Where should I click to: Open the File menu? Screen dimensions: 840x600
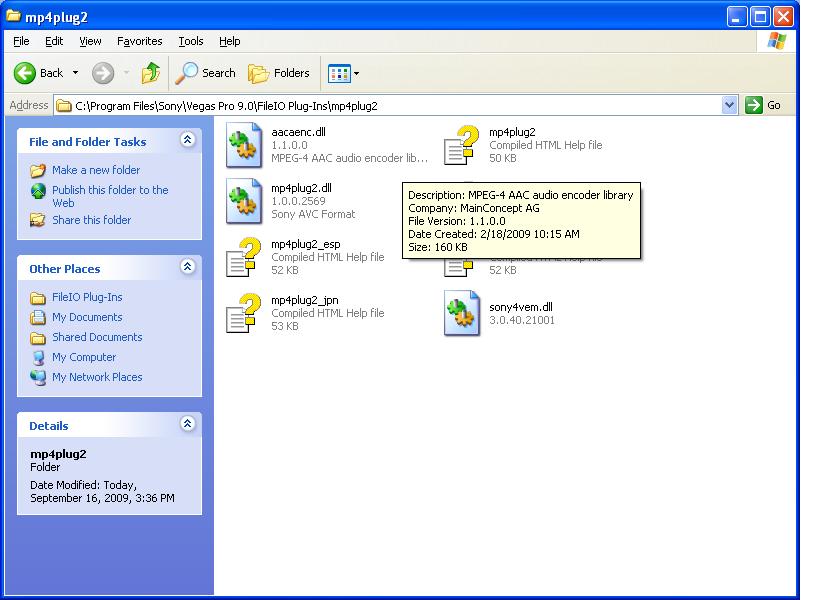[21, 41]
